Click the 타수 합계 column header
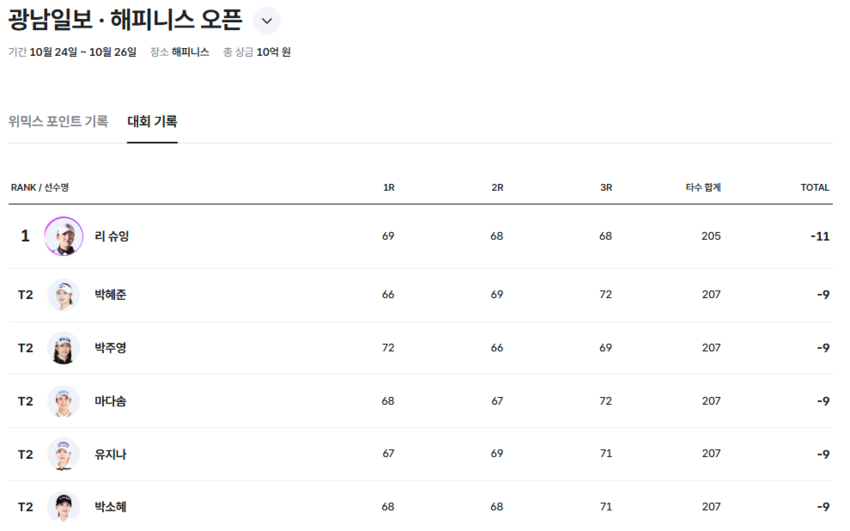 click(x=703, y=187)
